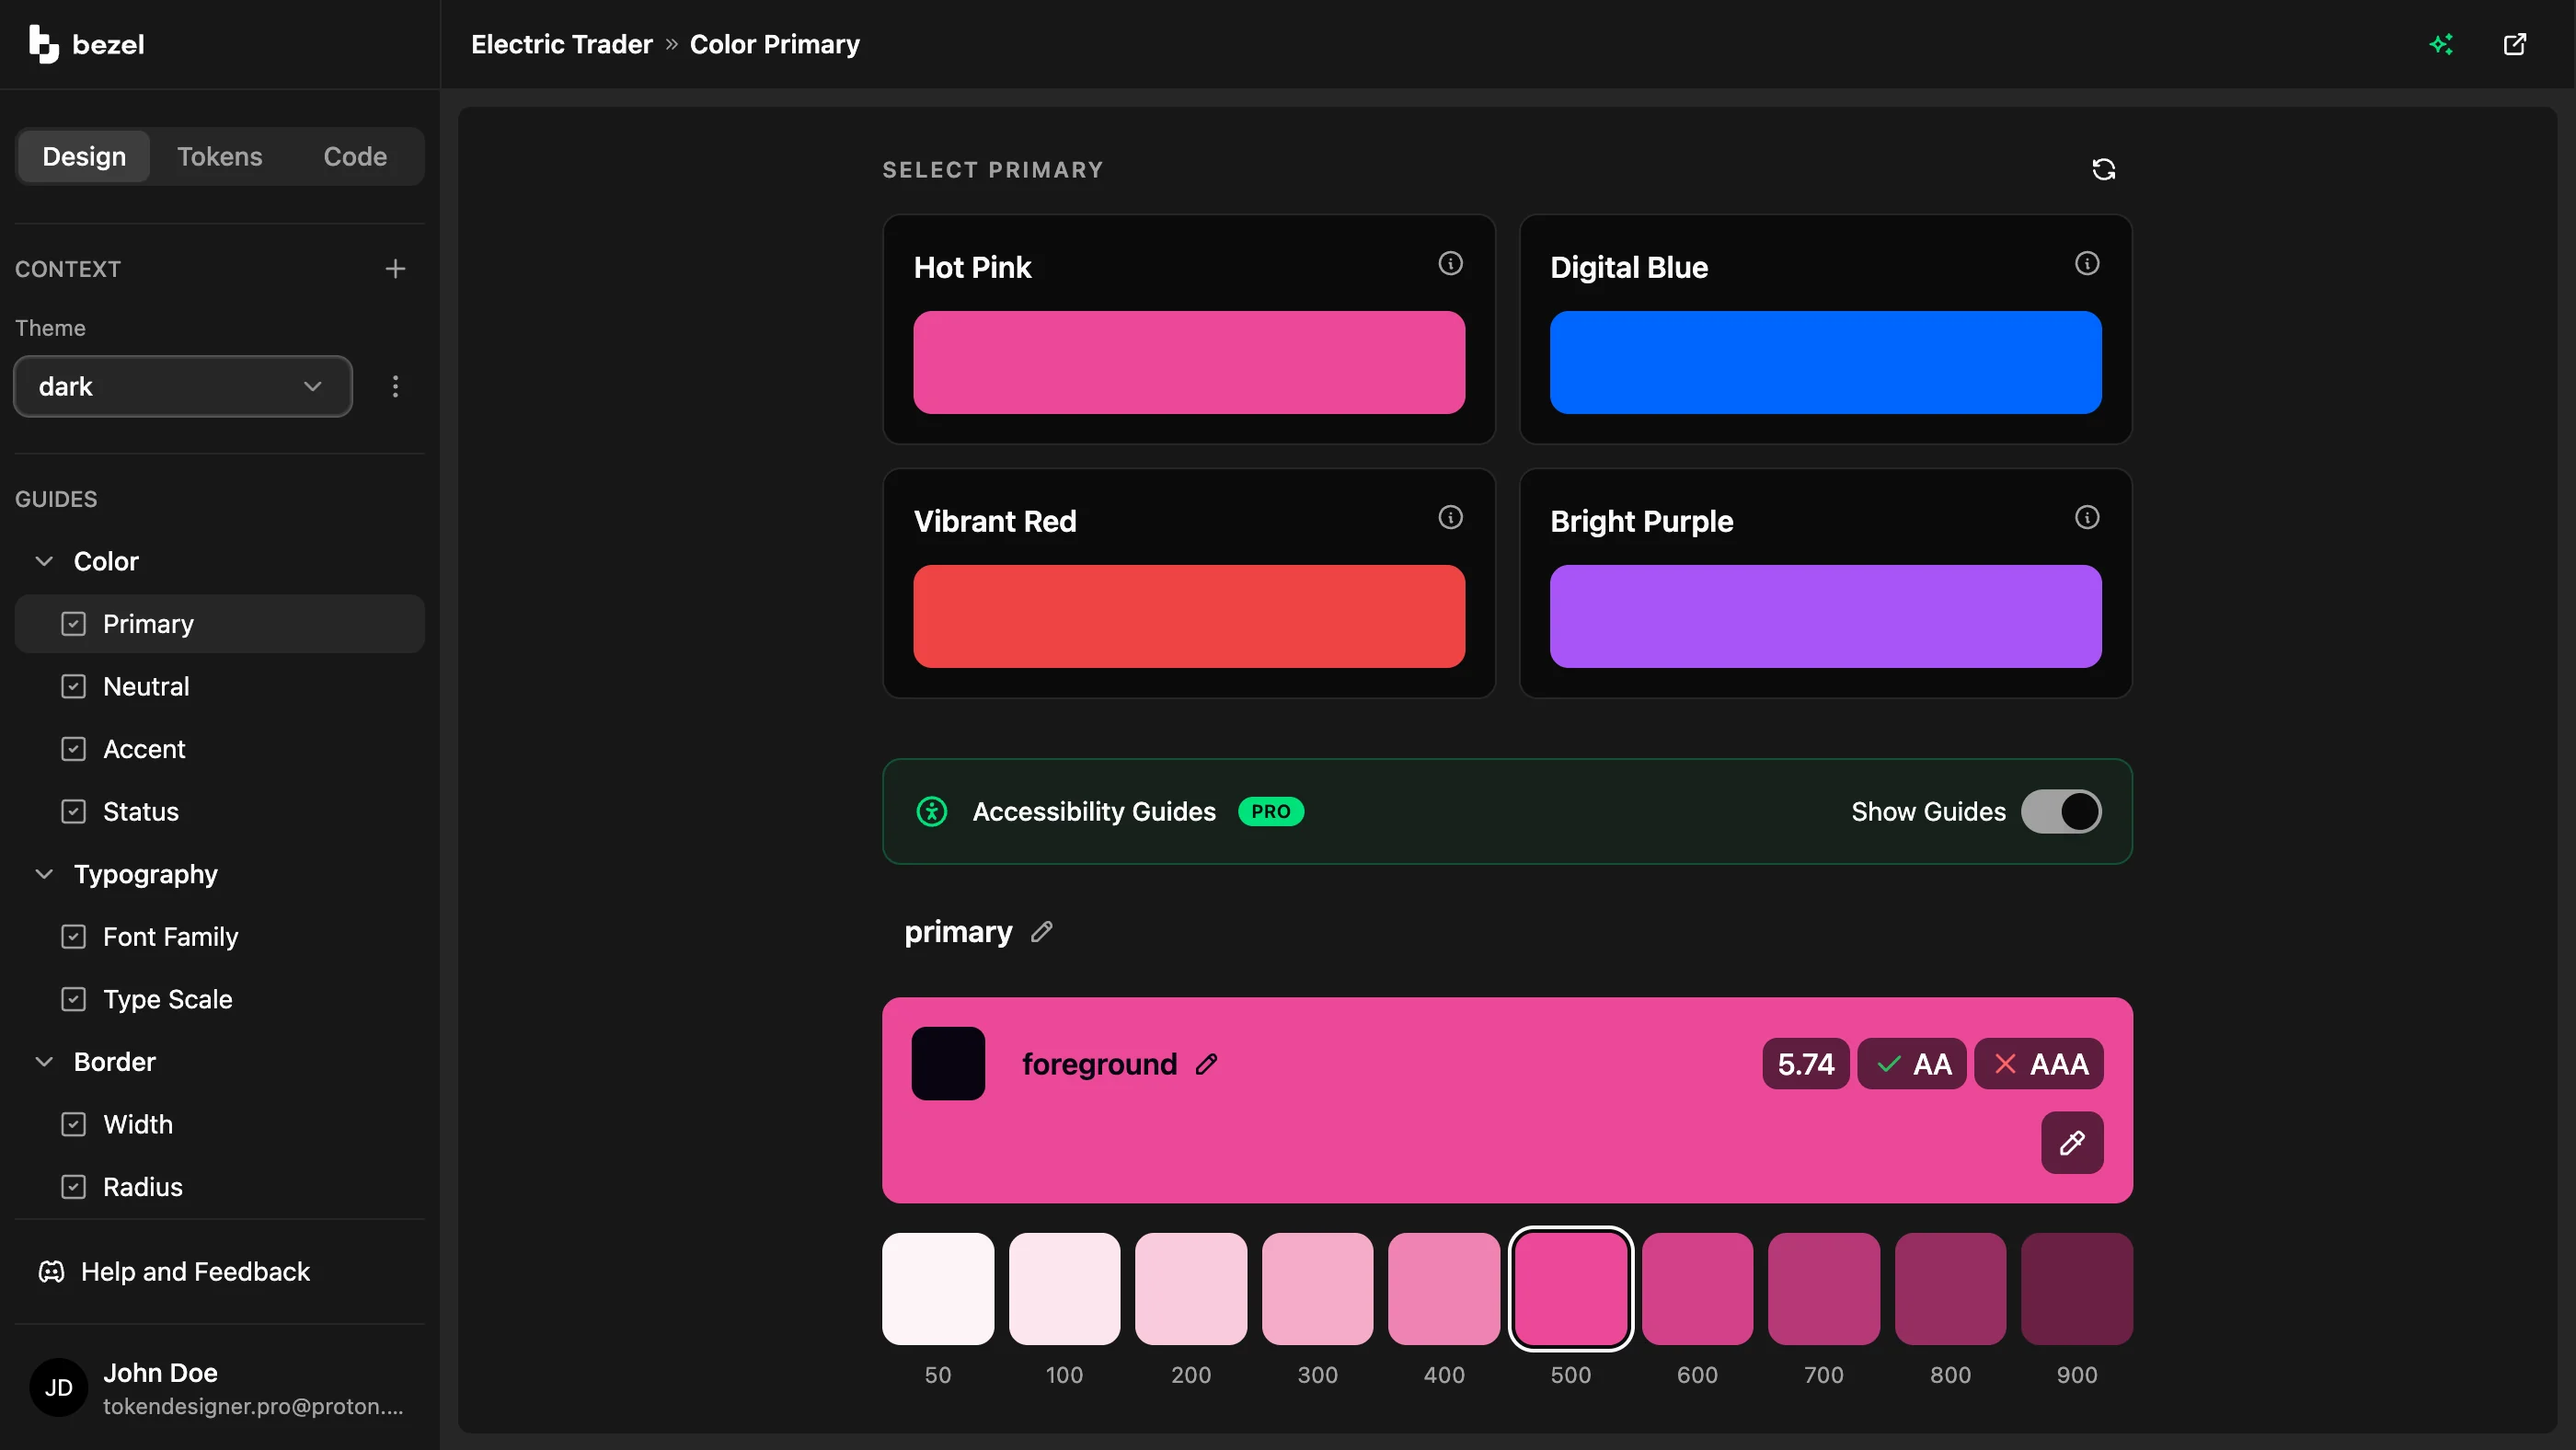This screenshot has height=1450, width=2576.
Task: Click the JD user avatar
Action: (58, 1387)
